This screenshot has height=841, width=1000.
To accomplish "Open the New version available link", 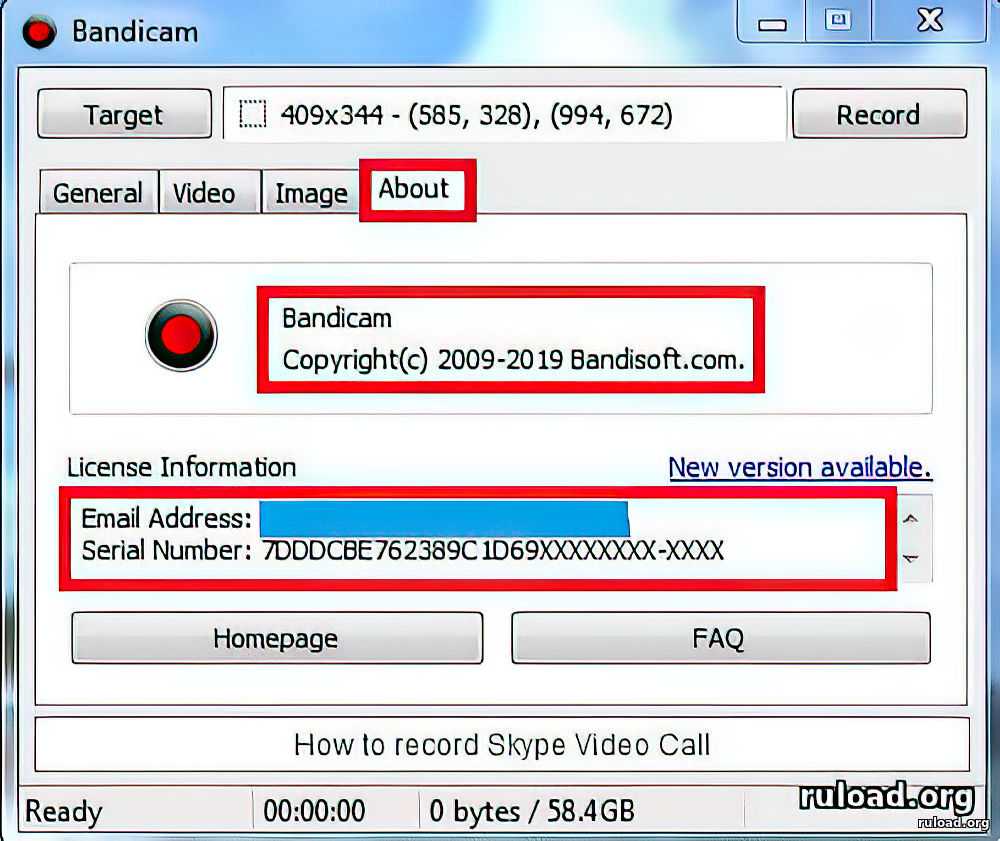I will (x=800, y=467).
